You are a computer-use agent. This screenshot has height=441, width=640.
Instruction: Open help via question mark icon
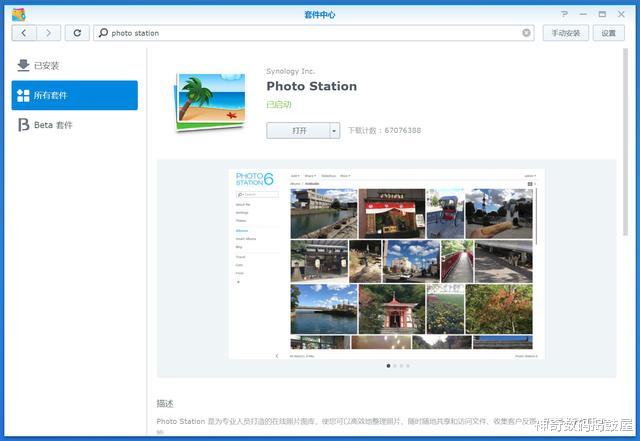tap(565, 14)
